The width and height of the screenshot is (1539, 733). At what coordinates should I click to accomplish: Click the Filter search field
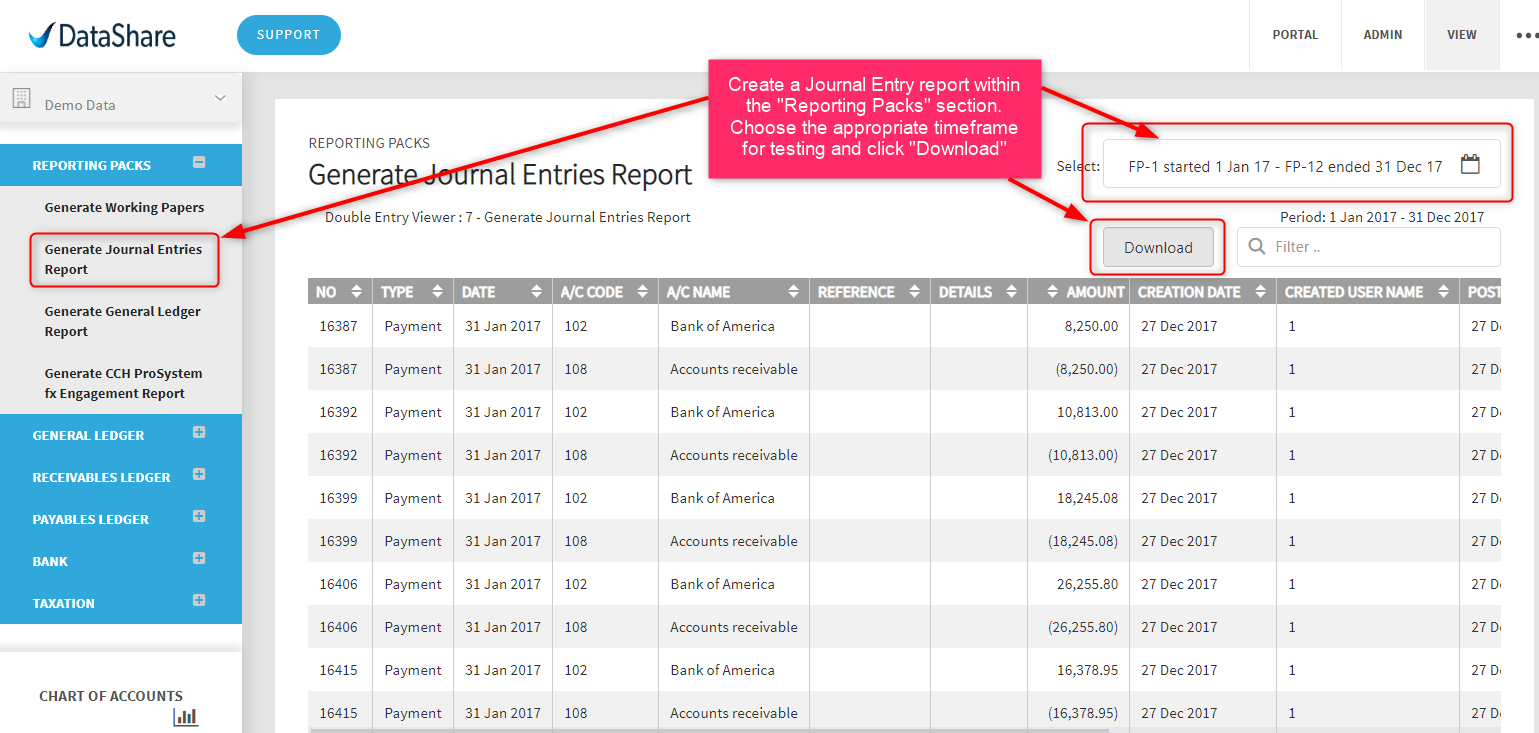click(x=1369, y=247)
